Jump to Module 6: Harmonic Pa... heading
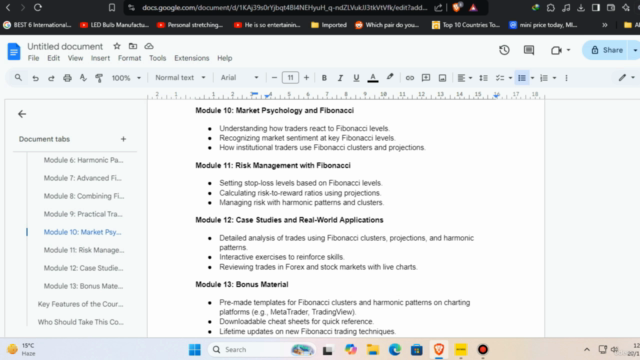 83,160
